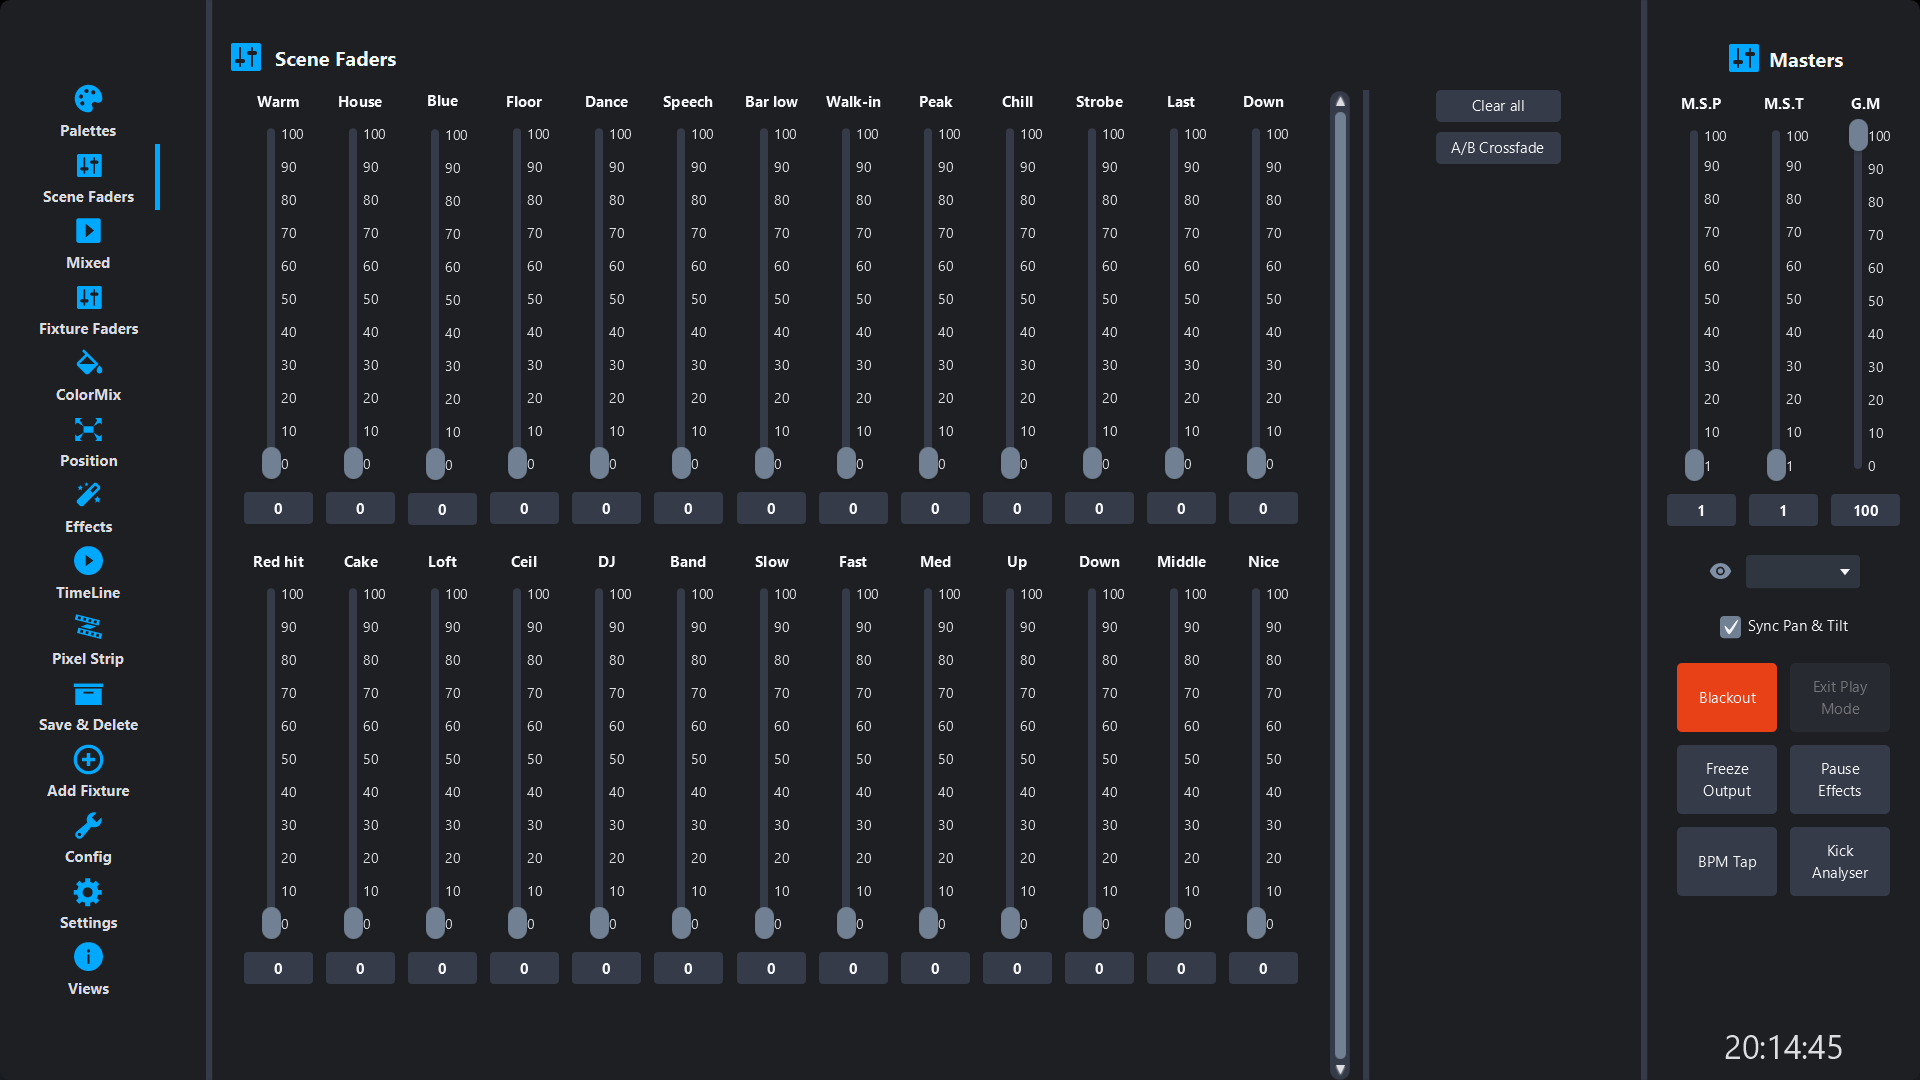Click the Loft scene label
The width and height of the screenshot is (1920, 1080).
(442, 562)
